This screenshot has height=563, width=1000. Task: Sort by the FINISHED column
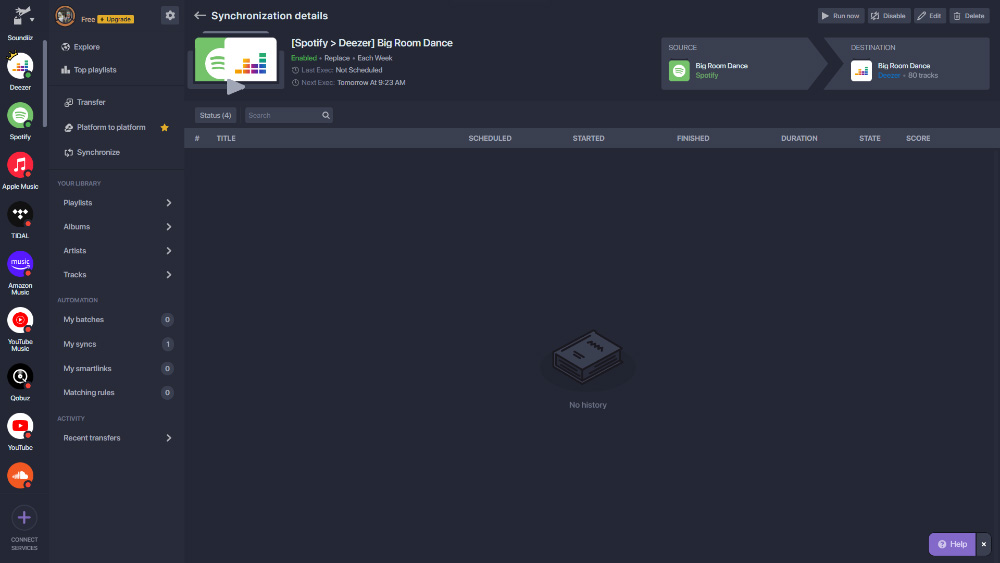pyautogui.click(x=693, y=138)
